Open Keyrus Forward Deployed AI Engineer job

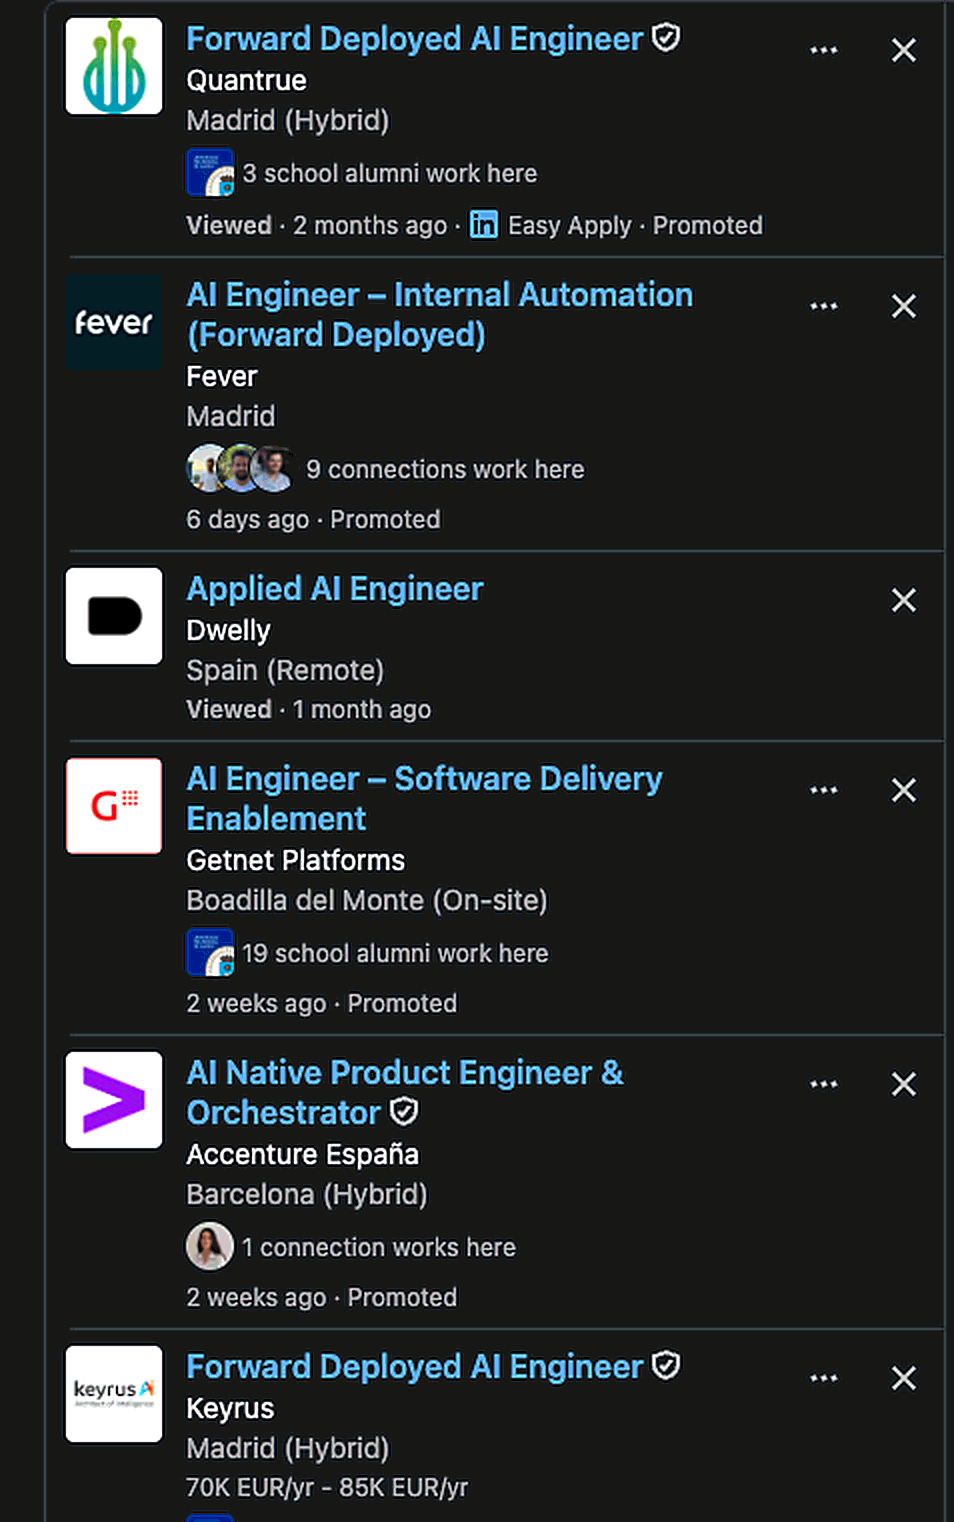[415, 1367]
